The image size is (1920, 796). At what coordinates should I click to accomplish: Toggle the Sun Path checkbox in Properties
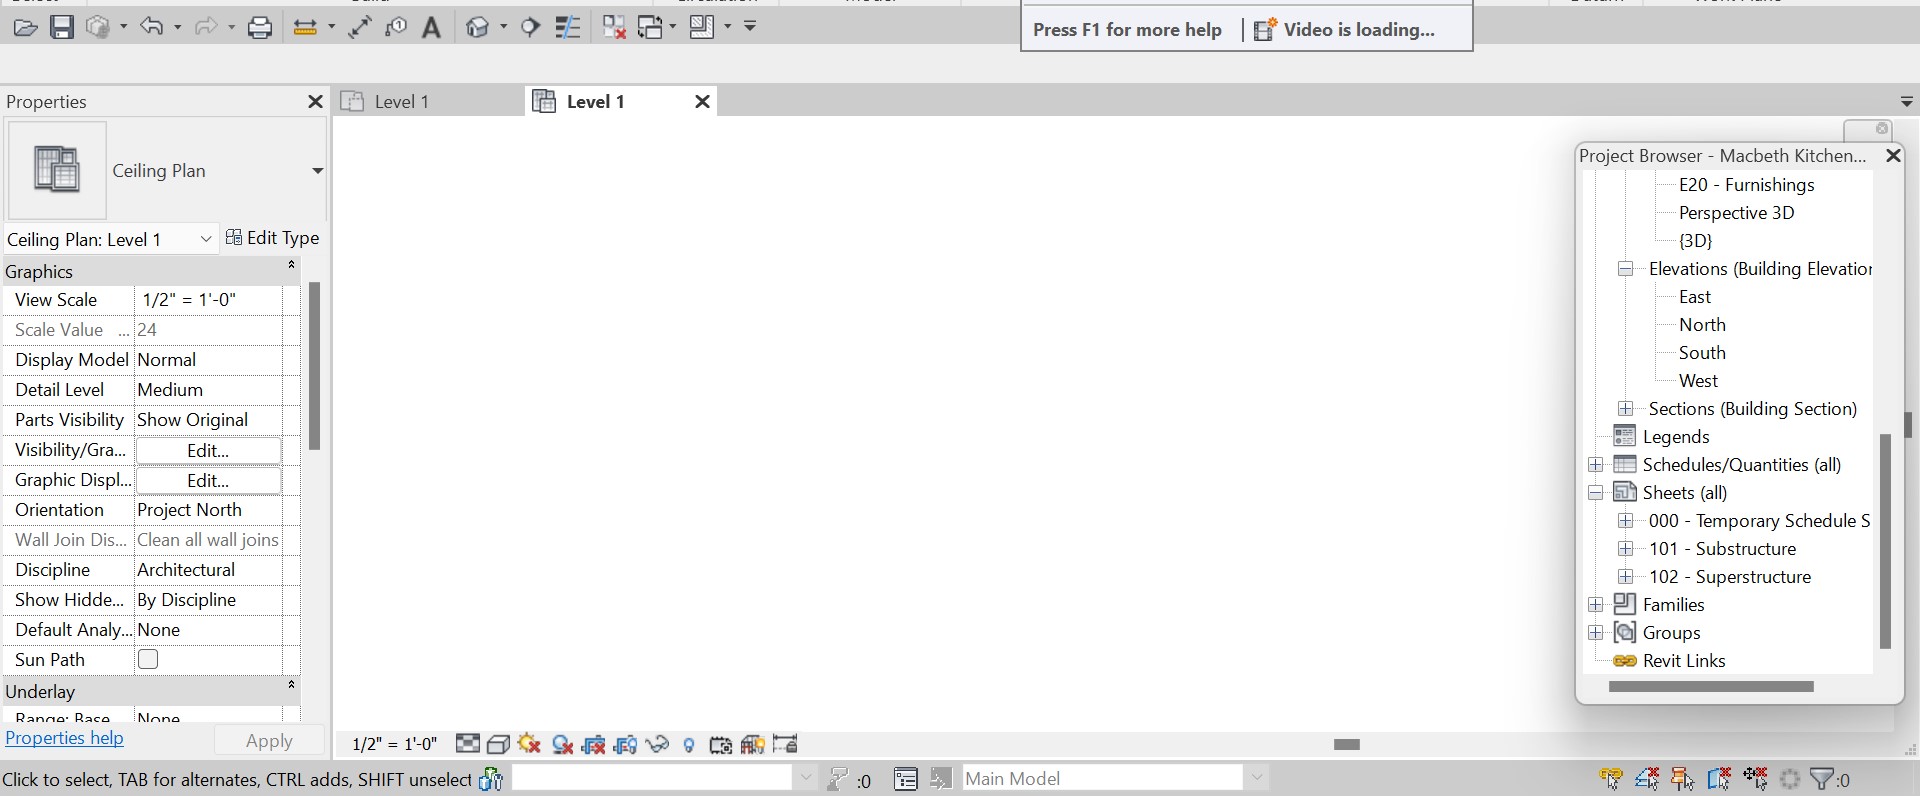(x=148, y=659)
